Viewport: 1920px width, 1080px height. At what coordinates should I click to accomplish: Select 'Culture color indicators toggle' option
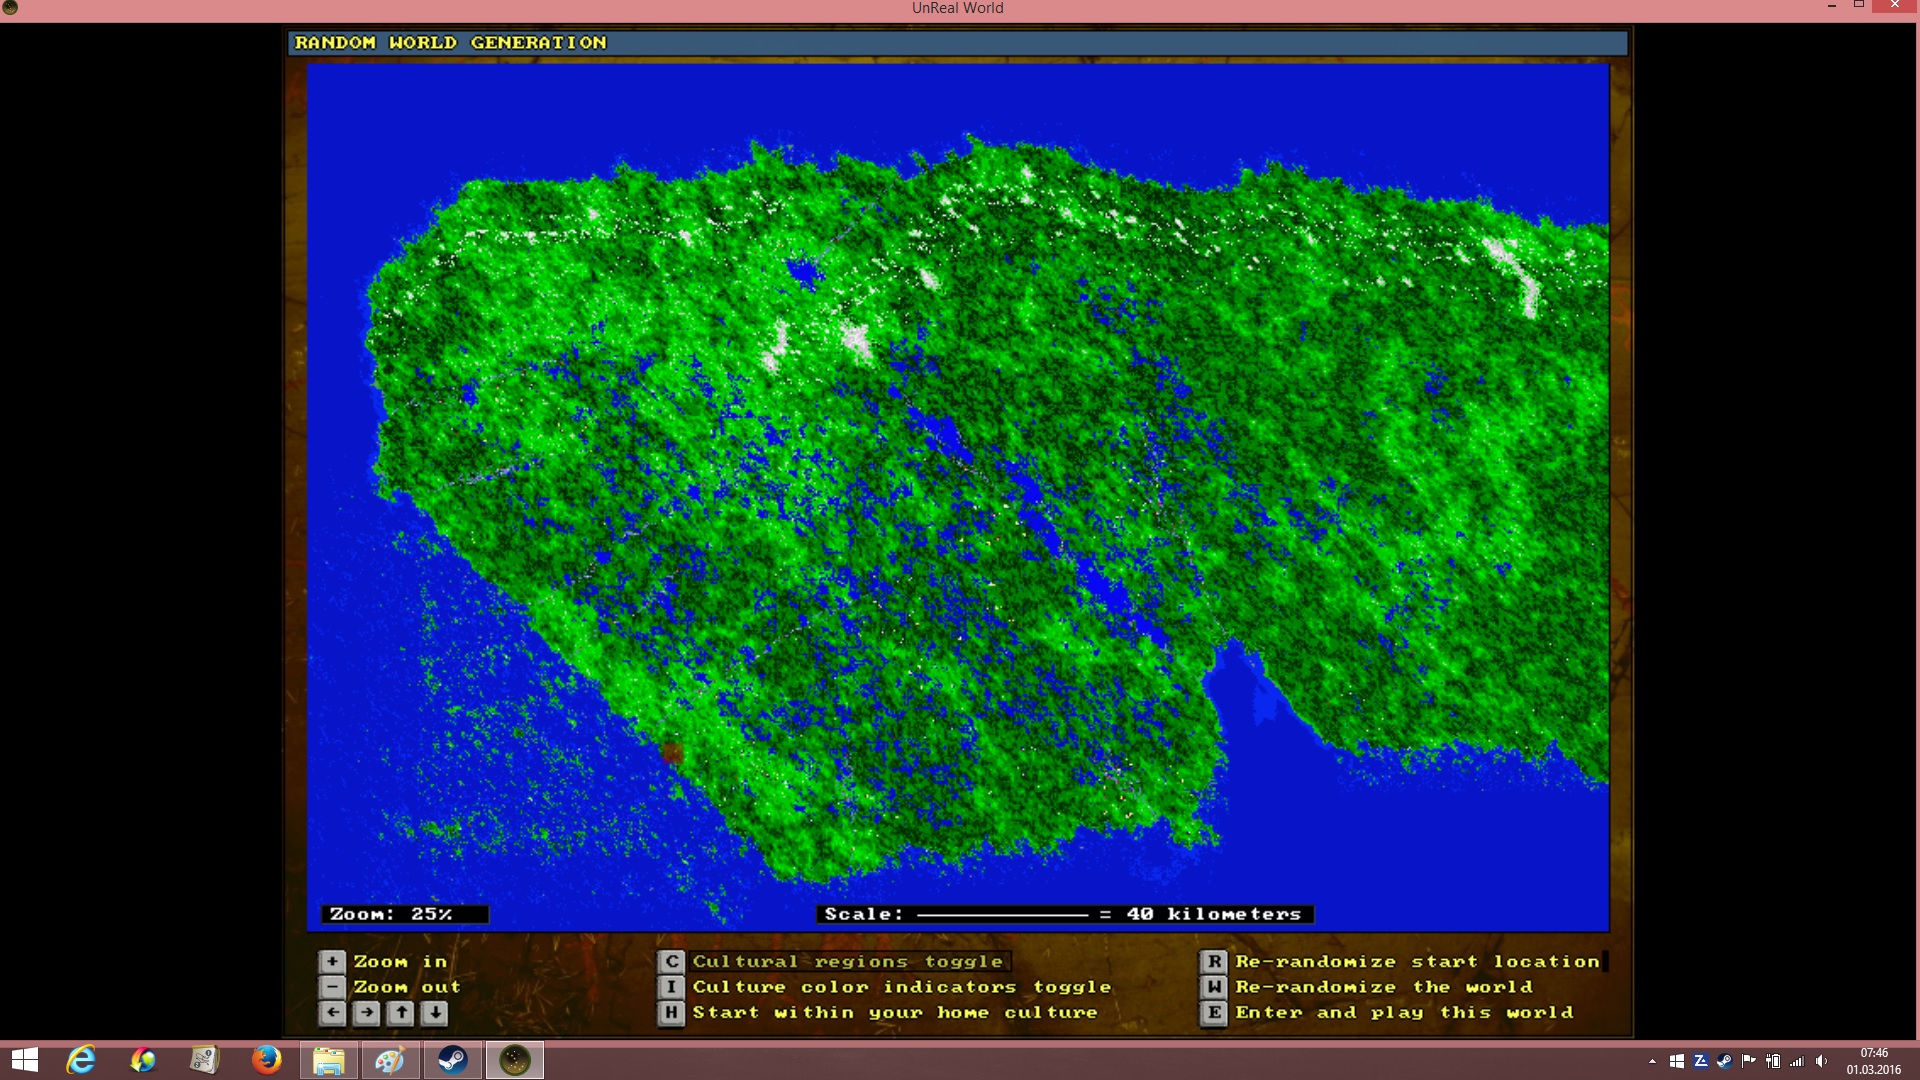click(902, 987)
